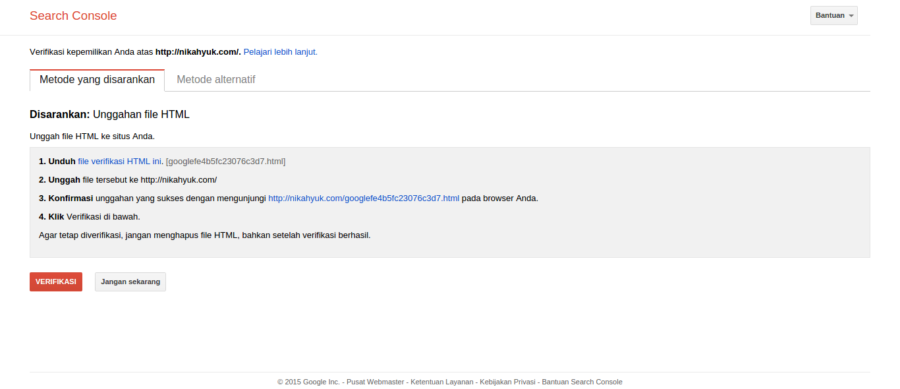Open Ketentuan Layanan footer link
The width and height of the screenshot is (900, 389).
(x=442, y=382)
